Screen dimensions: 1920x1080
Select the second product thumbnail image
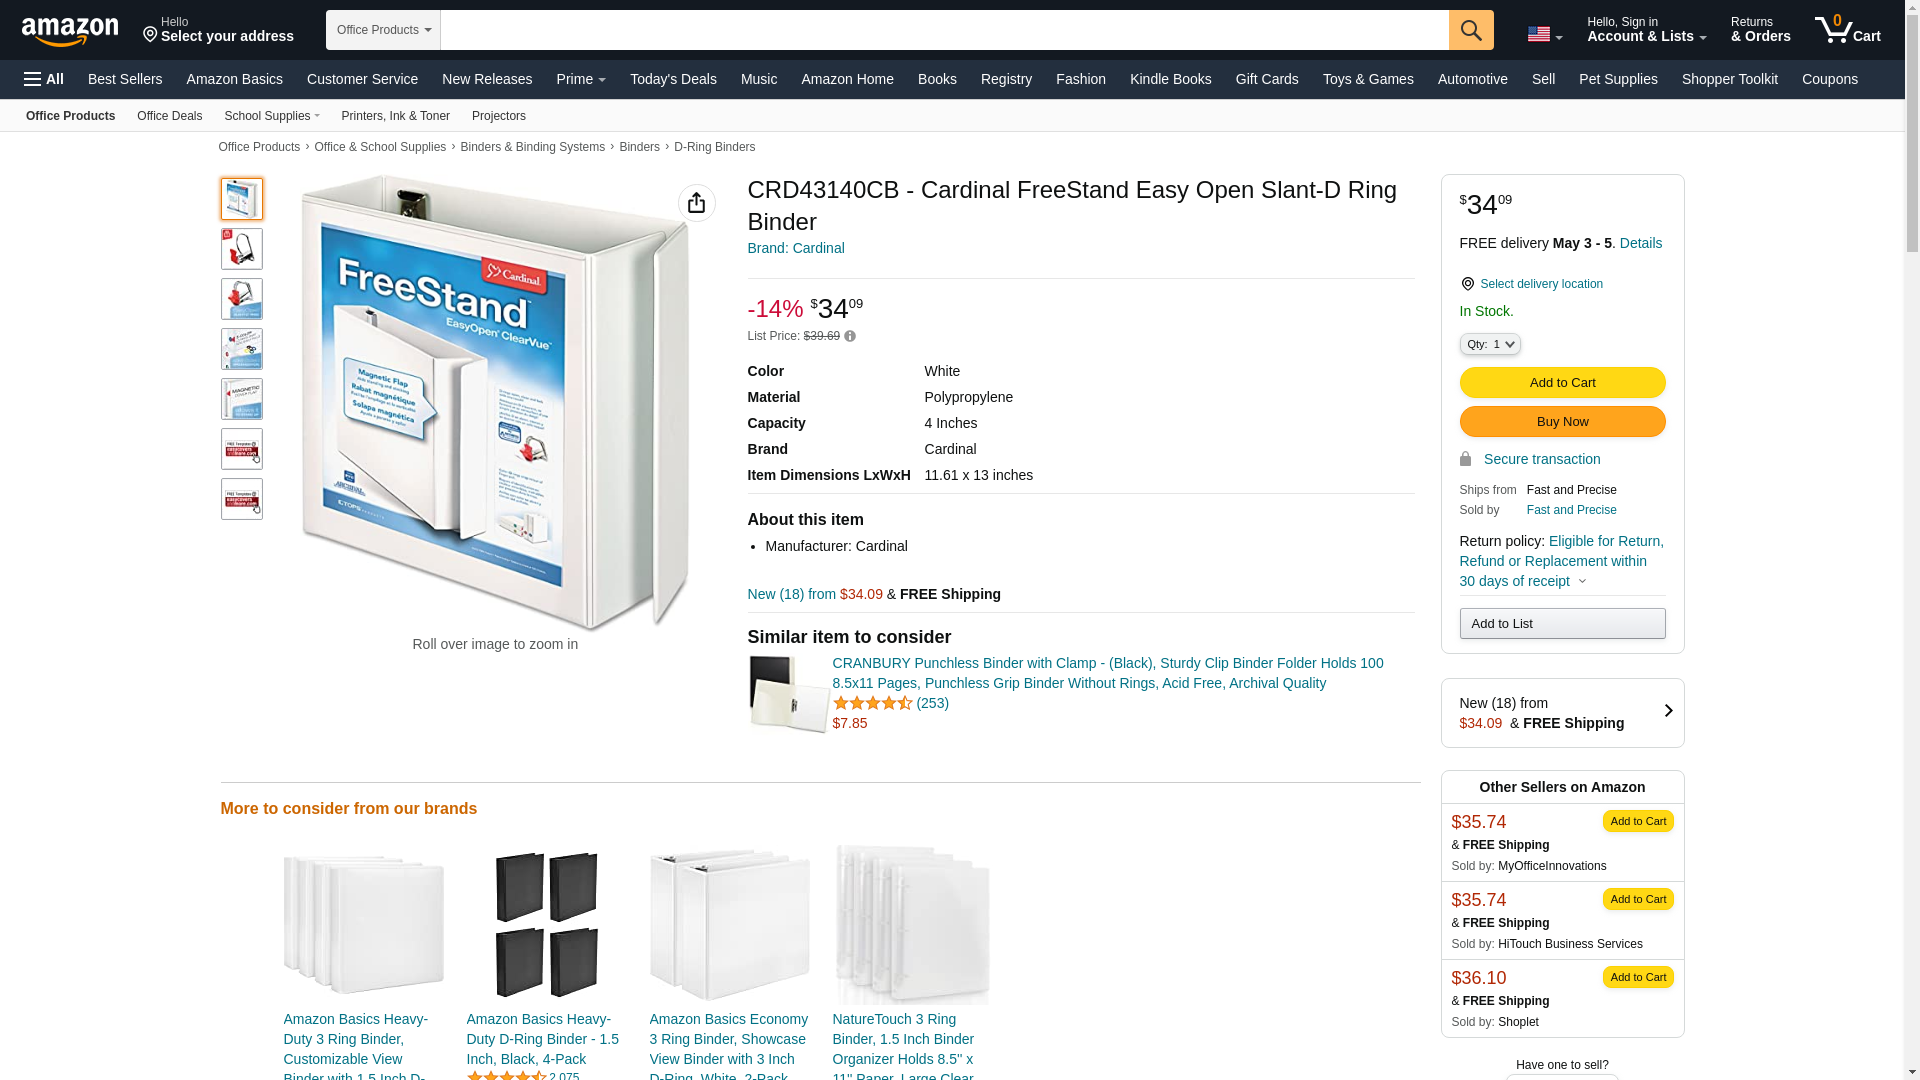(242, 249)
